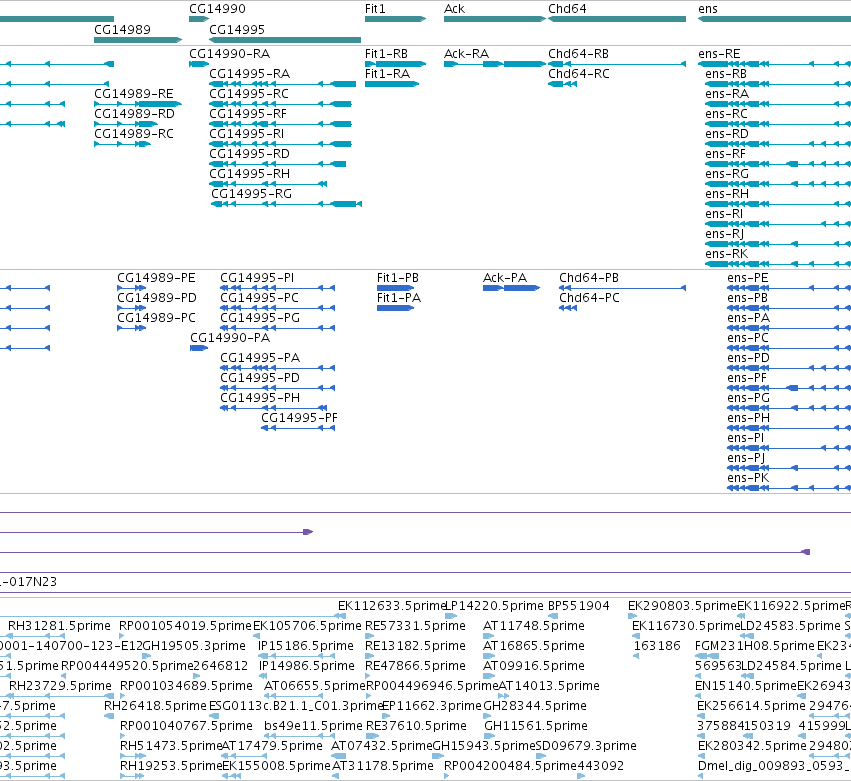This screenshot has height=781, width=851.
Task: Click transcript label Ack-RA
Action: coord(466,54)
